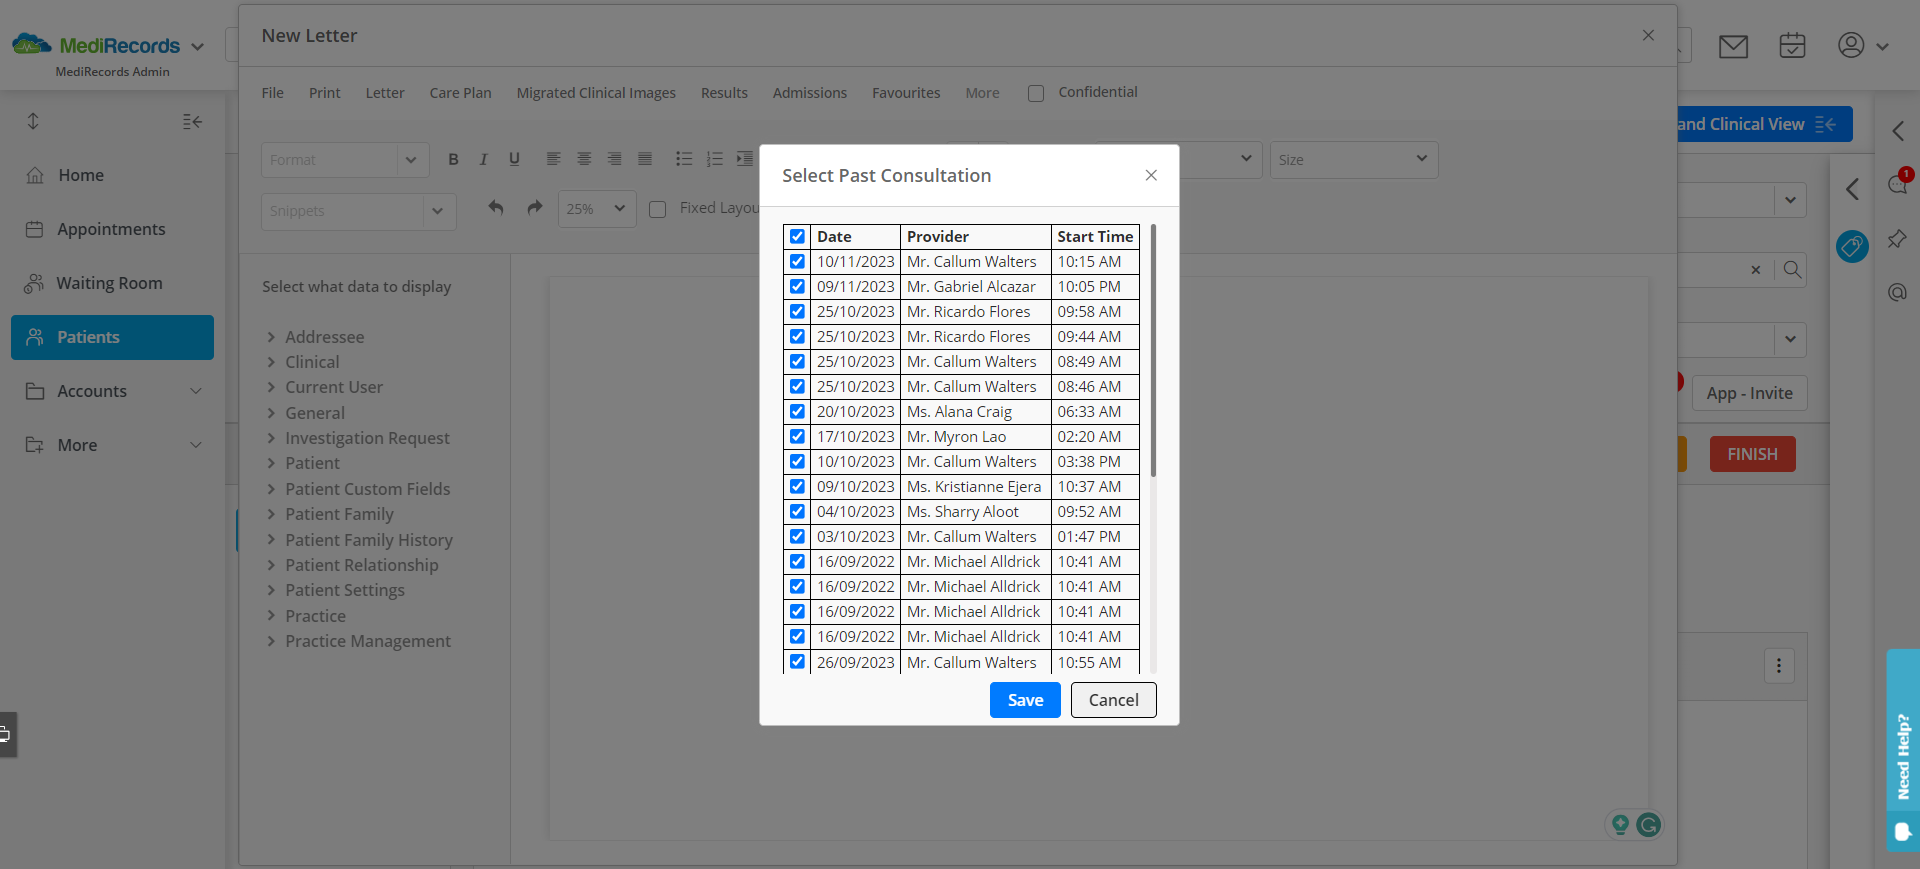Open the 25% zoom dropdown

point(596,209)
